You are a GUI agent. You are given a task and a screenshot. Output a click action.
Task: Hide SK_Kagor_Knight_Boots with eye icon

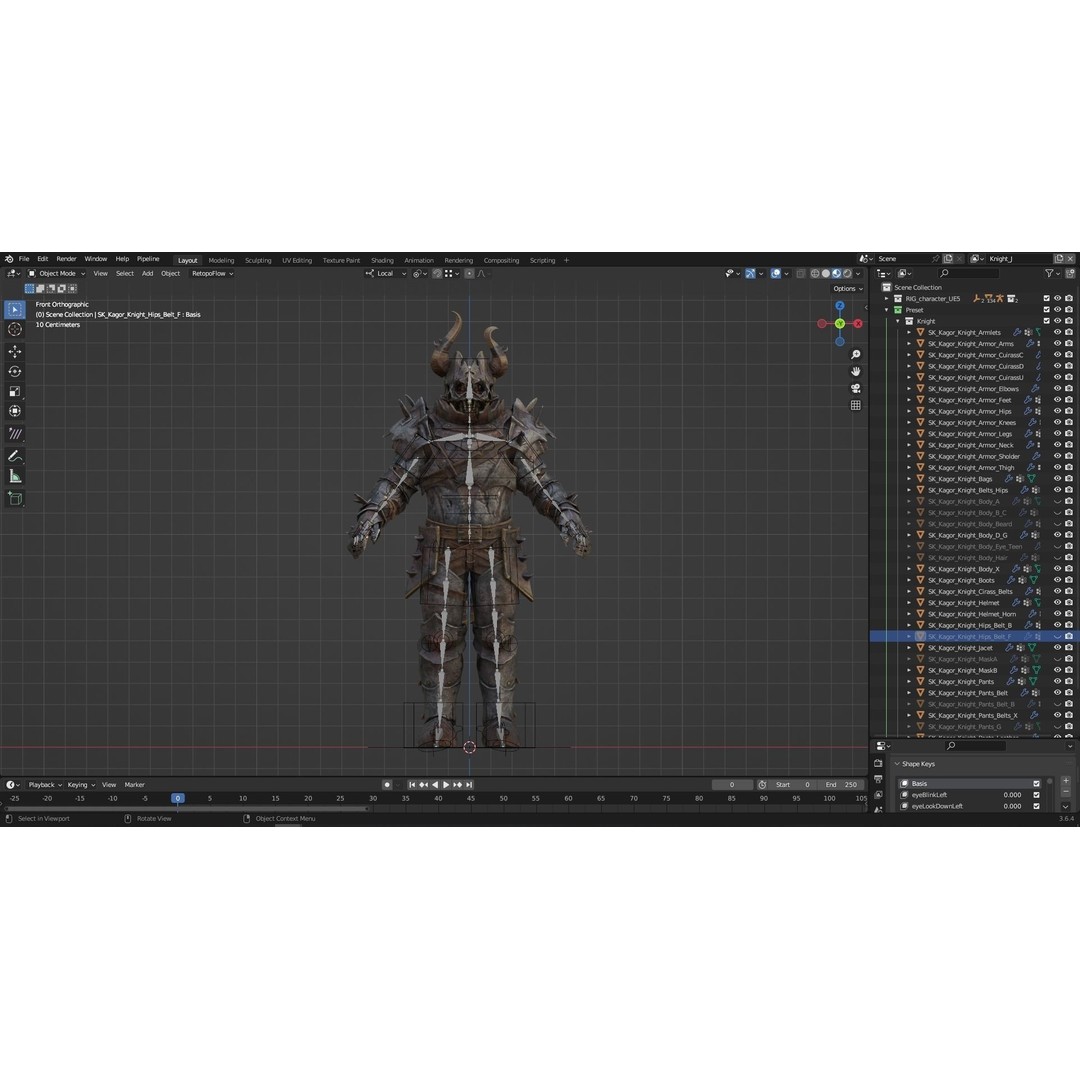(x=1057, y=580)
